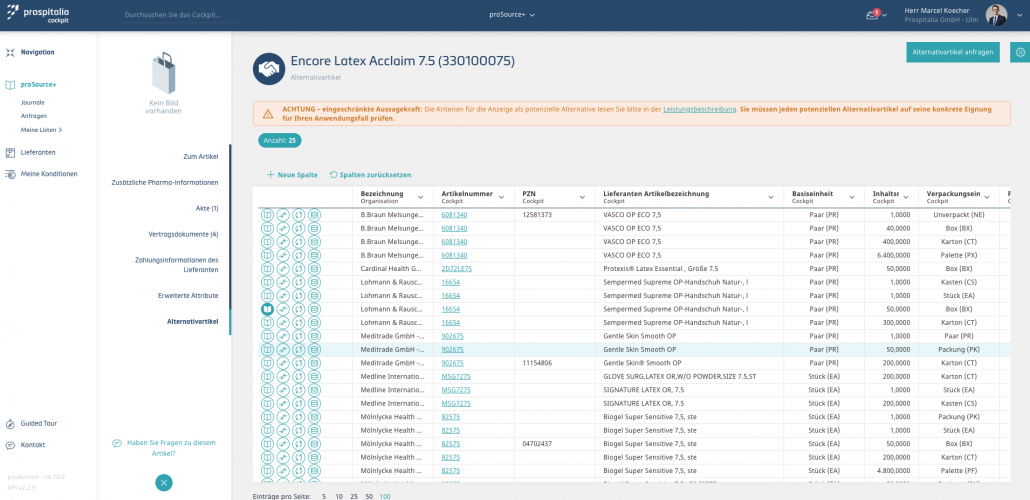
Task: Set entries per page to 25
Action: [x=354, y=497]
